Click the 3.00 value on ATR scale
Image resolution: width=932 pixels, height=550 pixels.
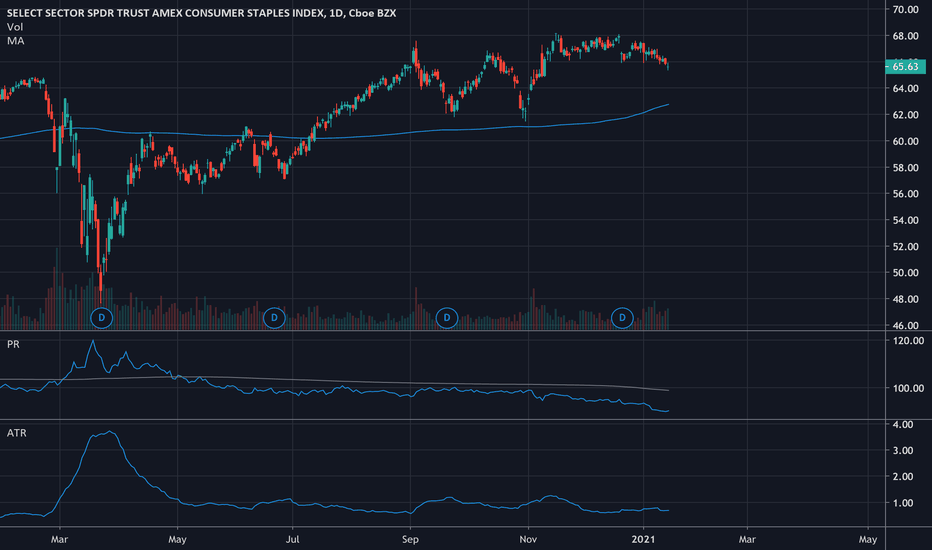click(903, 451)
